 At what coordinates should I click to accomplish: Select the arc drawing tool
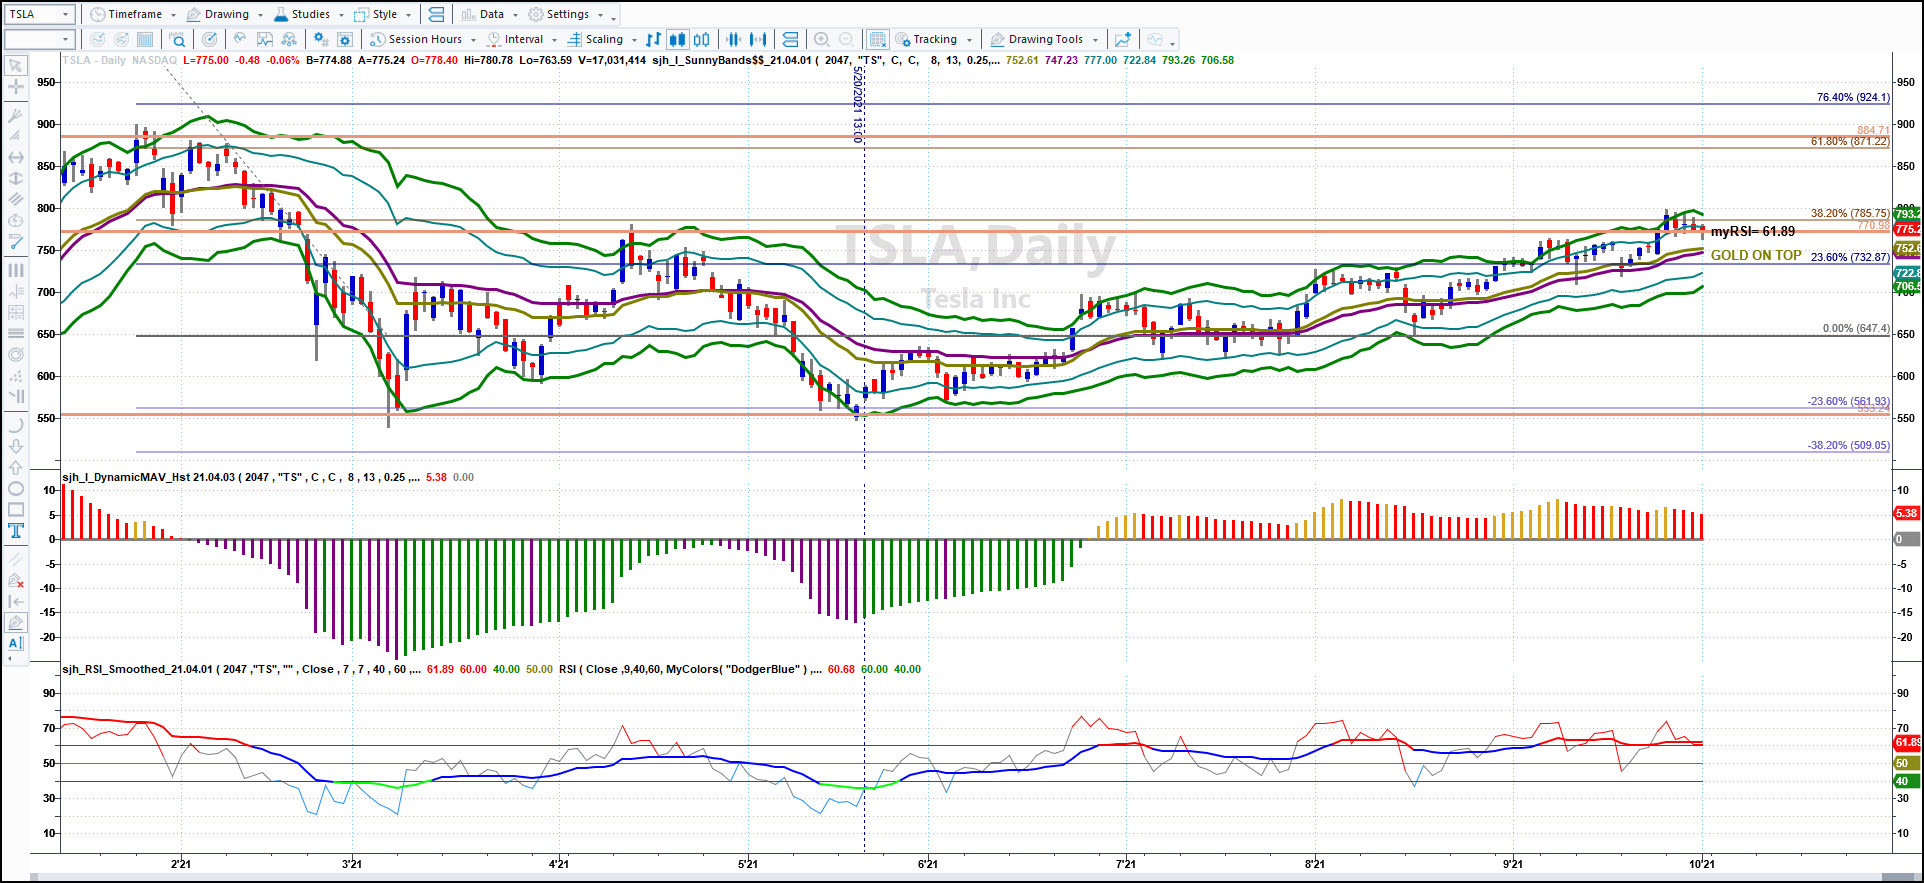(x=16, y=425)
